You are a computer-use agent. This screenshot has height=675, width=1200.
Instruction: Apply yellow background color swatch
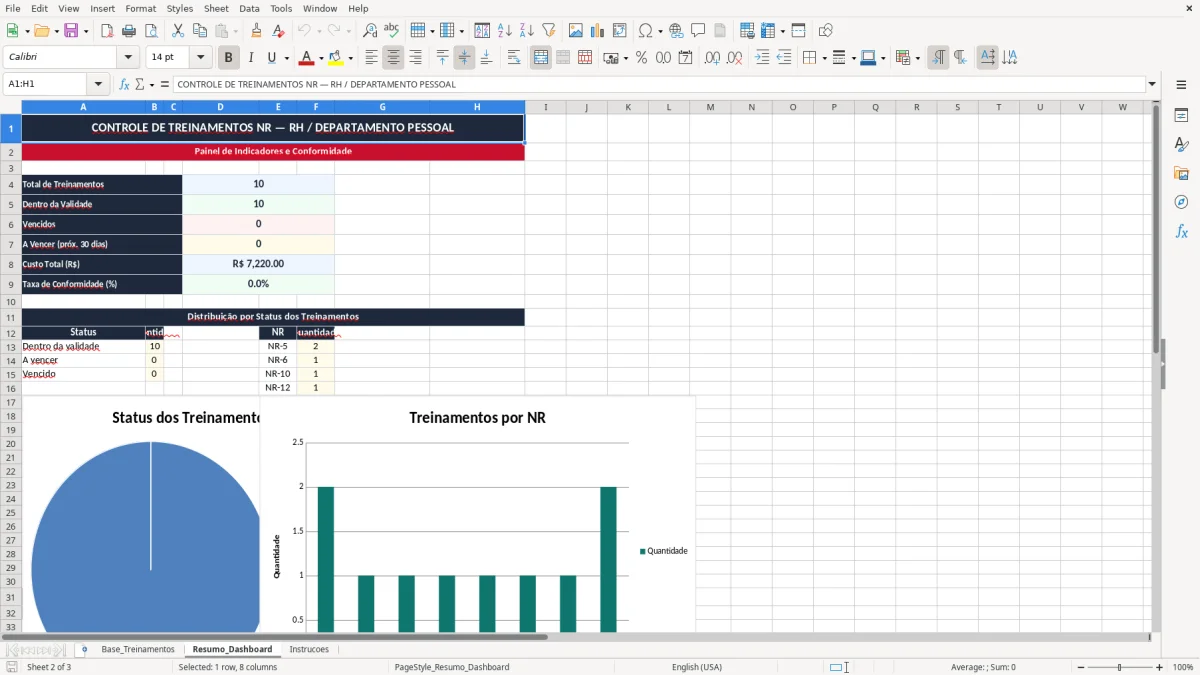[336, 58]
